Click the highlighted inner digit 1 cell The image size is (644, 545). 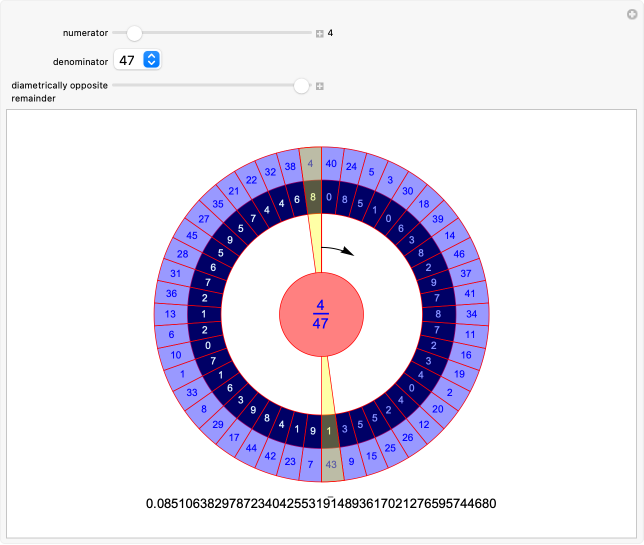[328, 431]
